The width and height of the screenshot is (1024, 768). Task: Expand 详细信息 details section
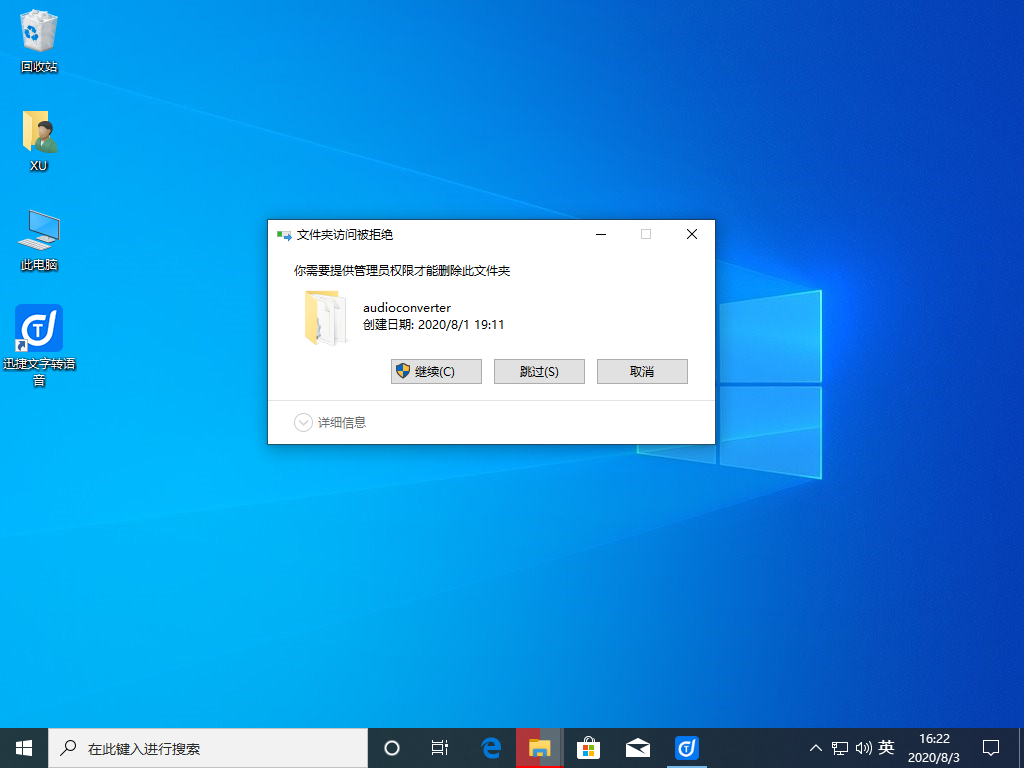[331, 423]
